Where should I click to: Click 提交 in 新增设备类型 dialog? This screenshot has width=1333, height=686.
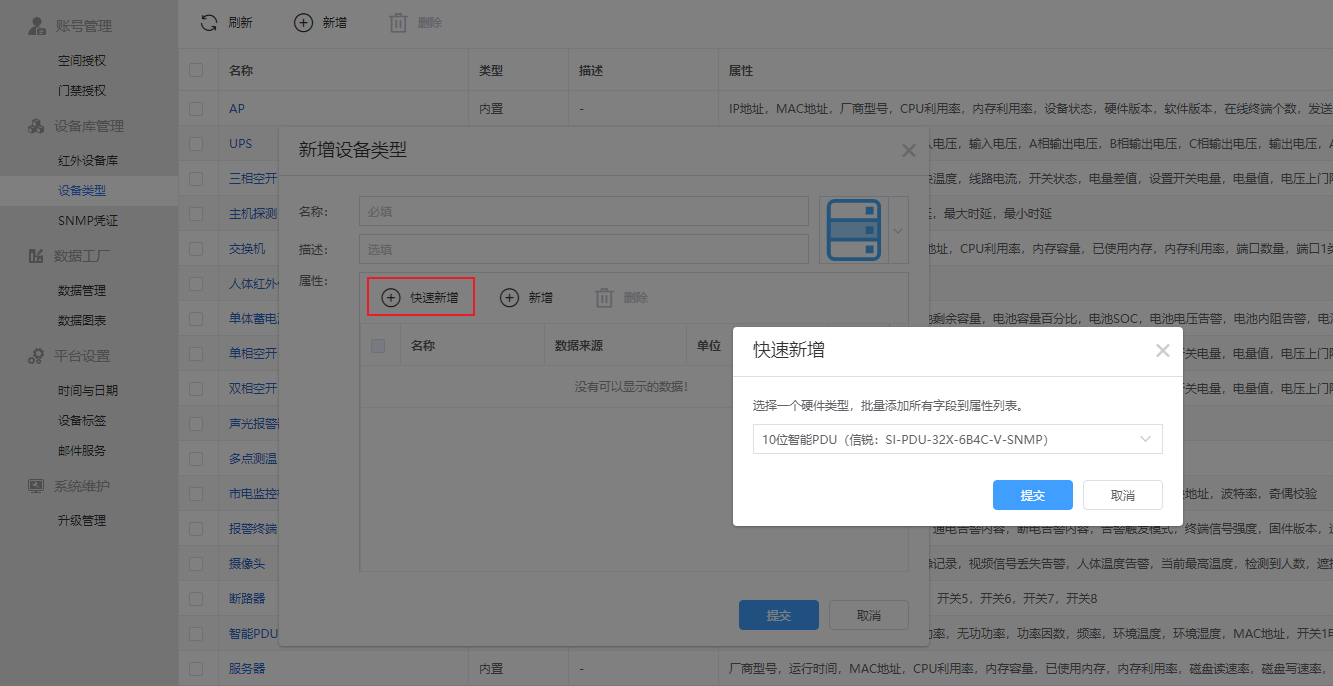point(779,615)
